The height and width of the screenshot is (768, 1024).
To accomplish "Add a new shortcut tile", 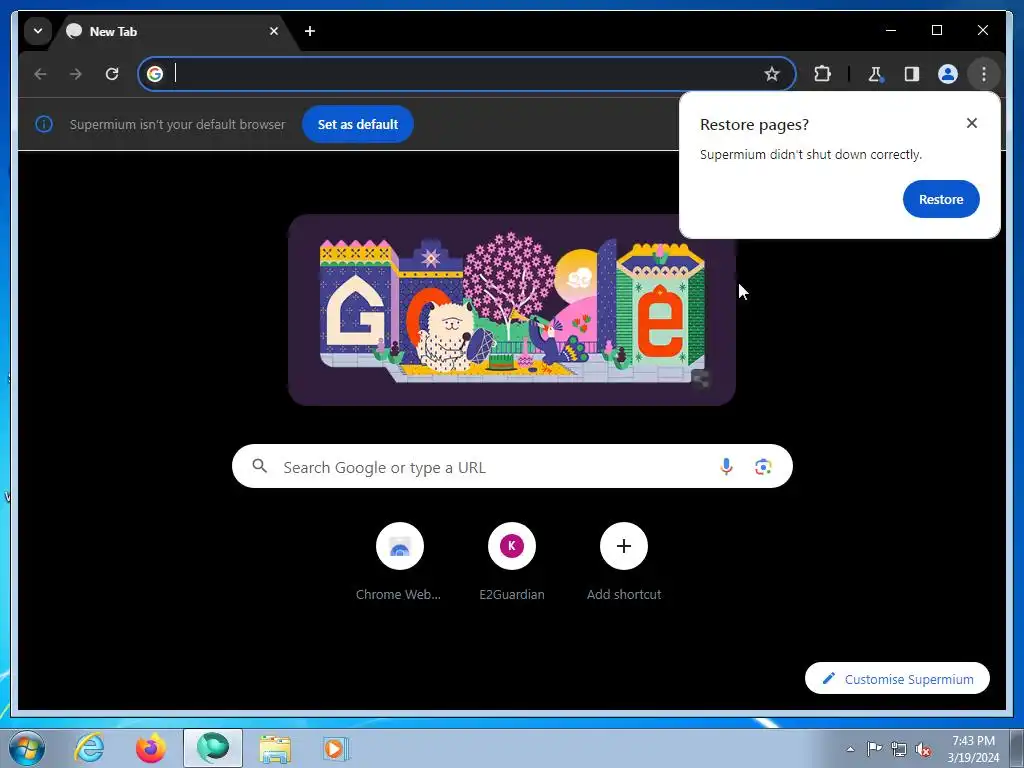I will tap(624, 546).
